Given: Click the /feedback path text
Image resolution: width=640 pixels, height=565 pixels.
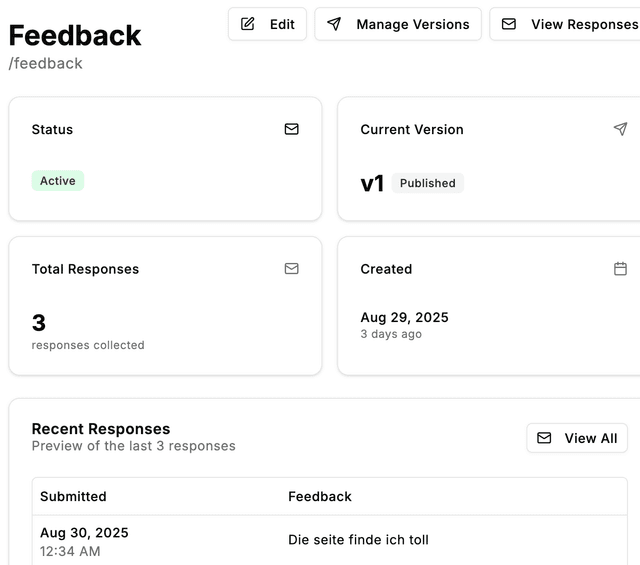Looking at the screenshot, I should [46, 64].
